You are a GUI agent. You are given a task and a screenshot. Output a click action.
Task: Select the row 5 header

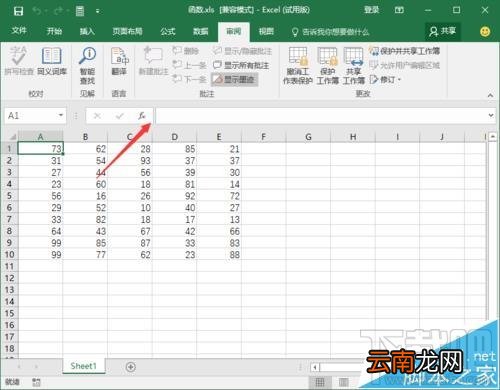click(9, 196)
